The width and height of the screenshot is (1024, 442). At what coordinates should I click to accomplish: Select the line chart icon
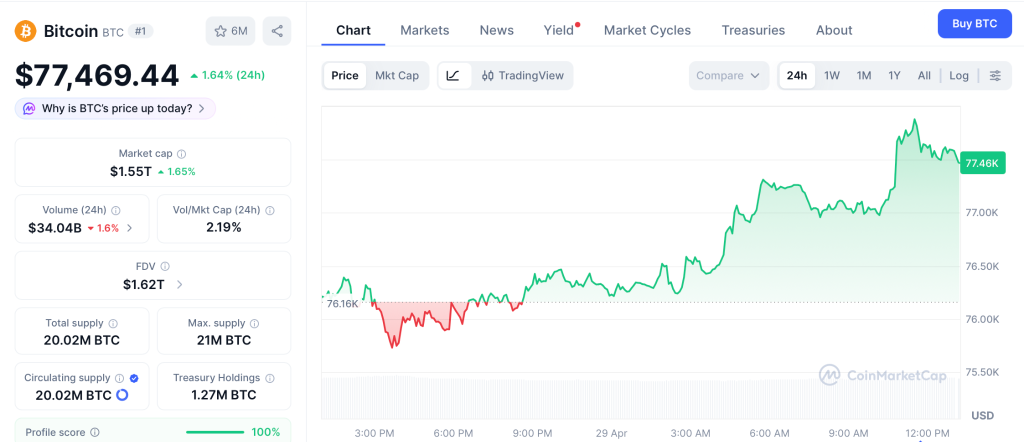(453, 76)
